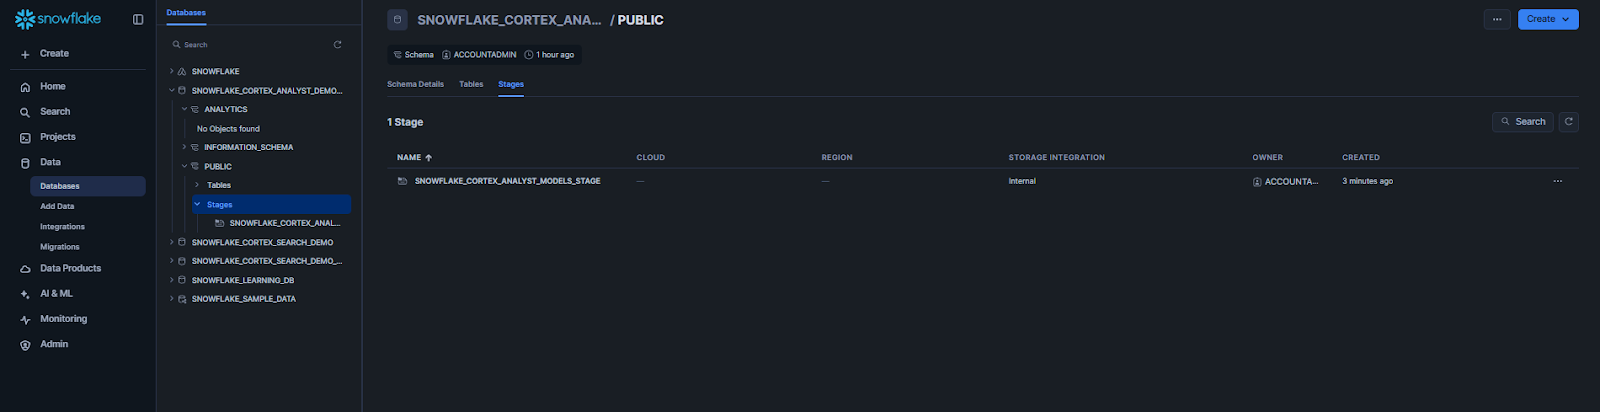Viewport: 1600px width, 412px height.
Task: Click the stages Search button
Action: coord(1522,122)
